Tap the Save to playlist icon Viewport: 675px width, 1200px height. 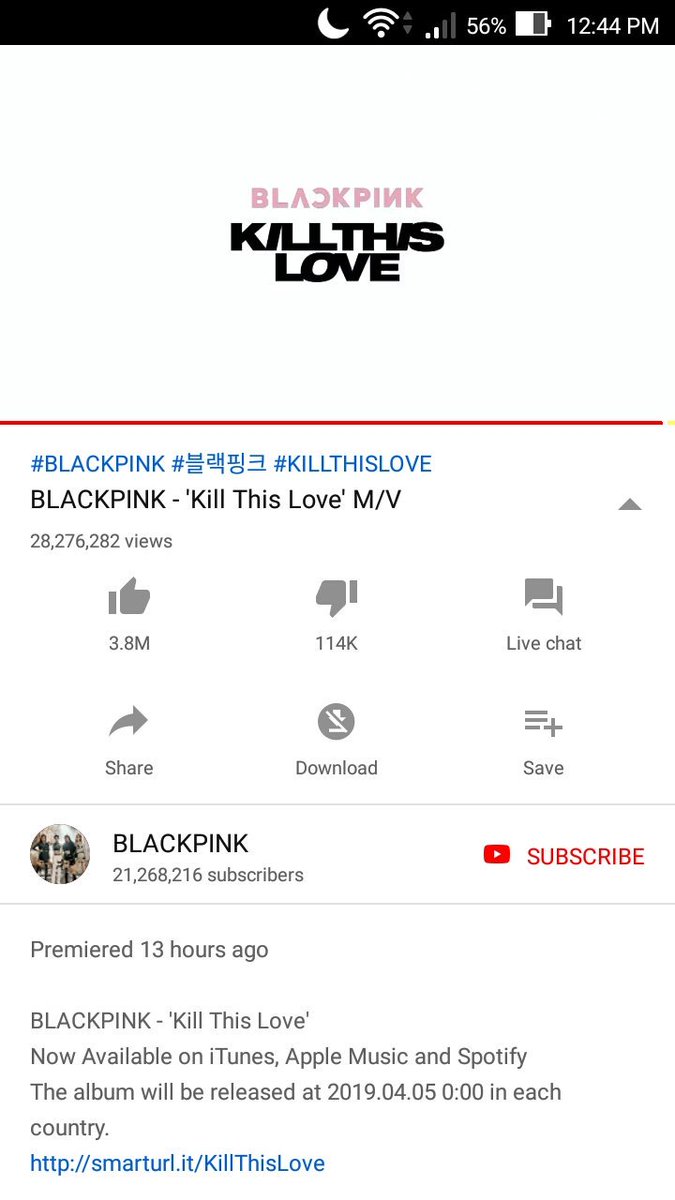tap(543, 722)
